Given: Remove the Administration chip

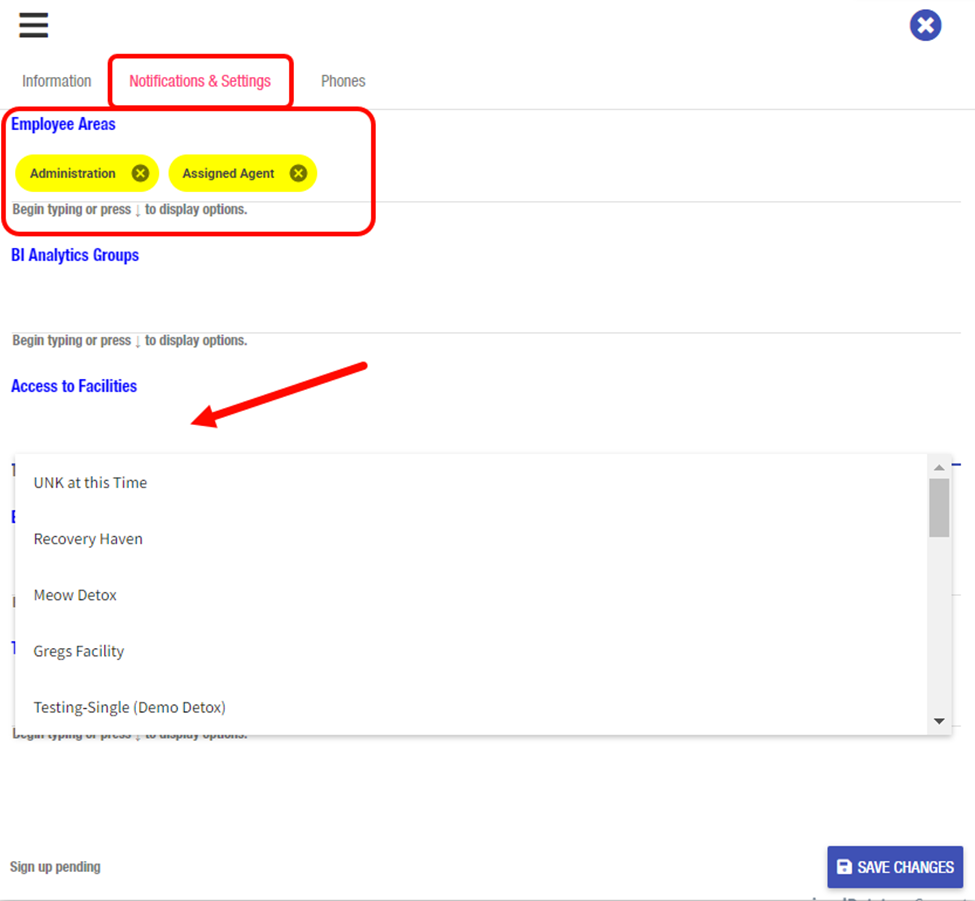Looking at the screenshot, I should click(140, 173).
